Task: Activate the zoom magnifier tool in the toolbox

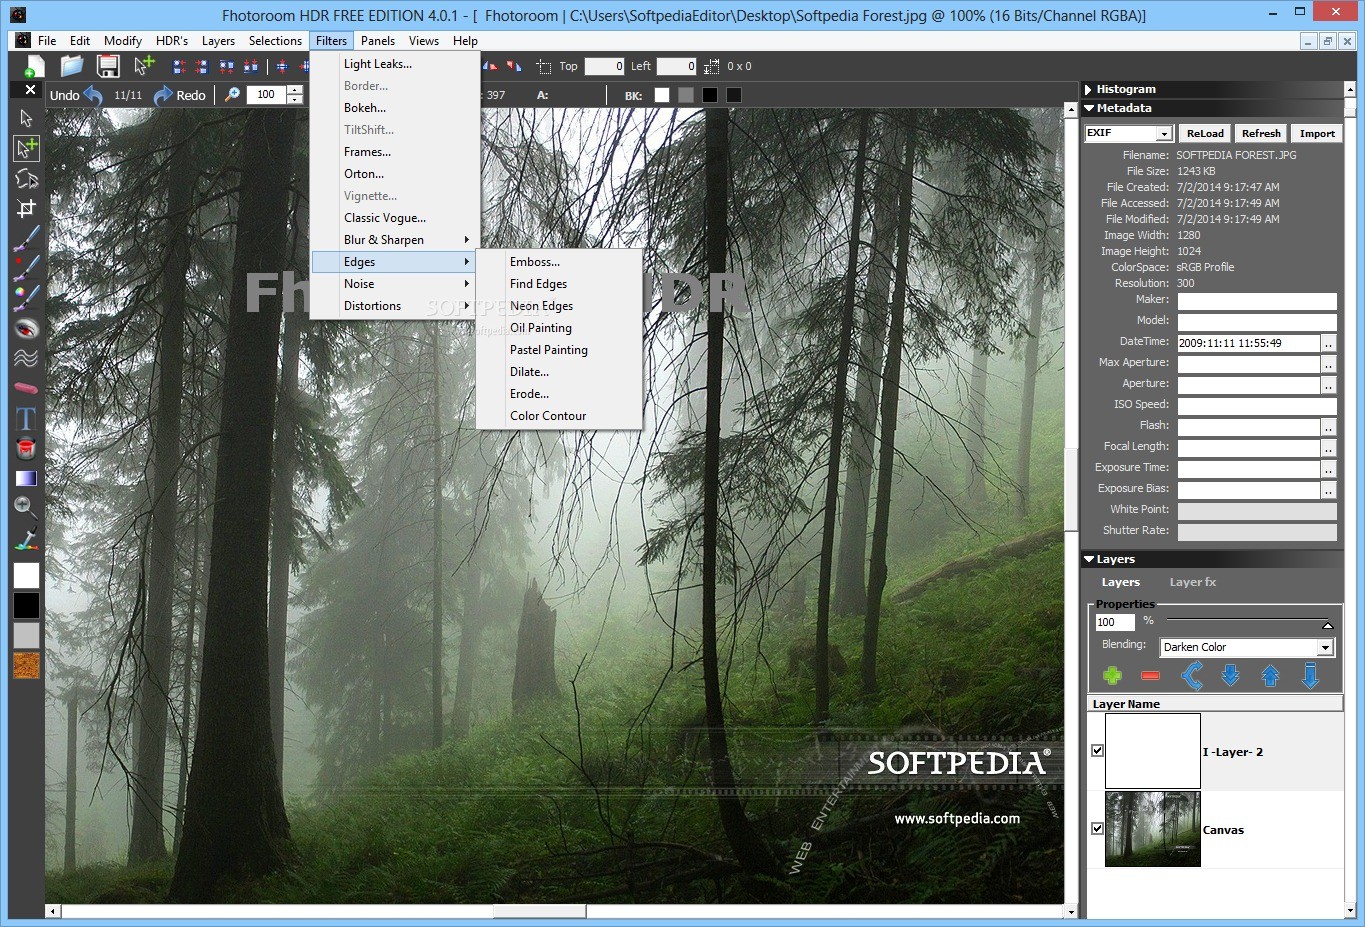Action: (26, 508)
